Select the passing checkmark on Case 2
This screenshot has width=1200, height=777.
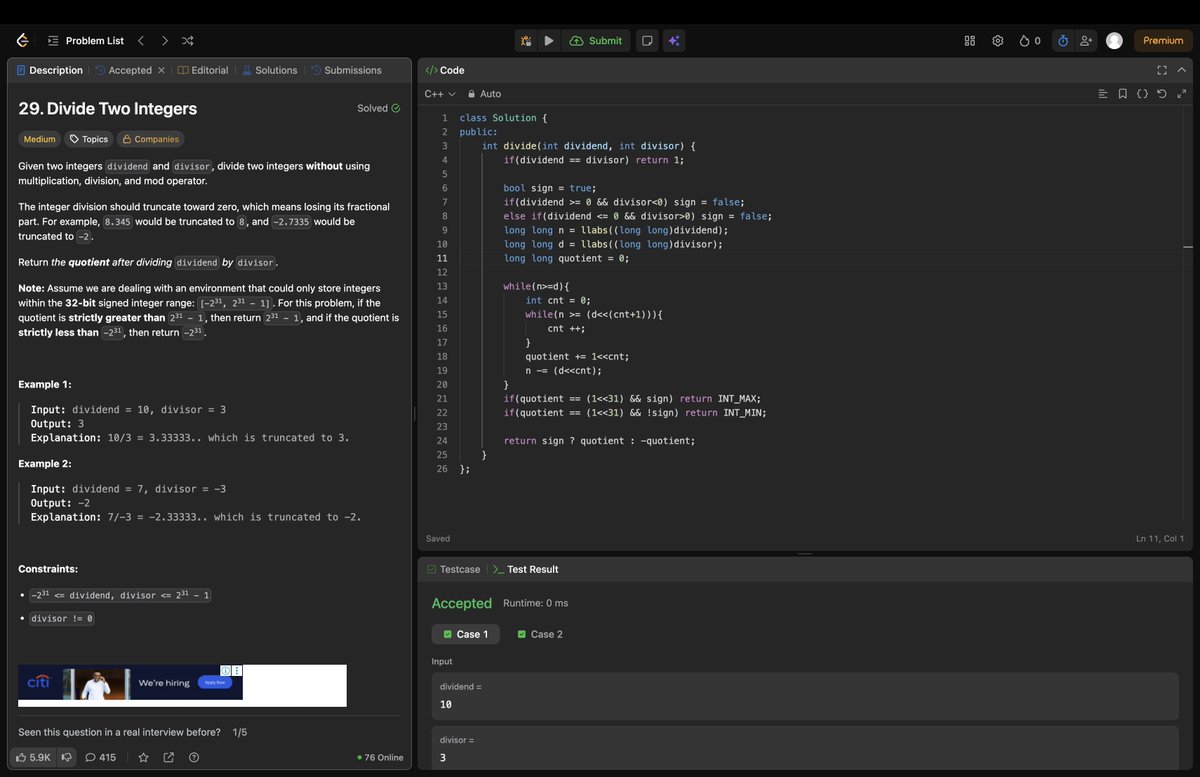pos(522,633)
